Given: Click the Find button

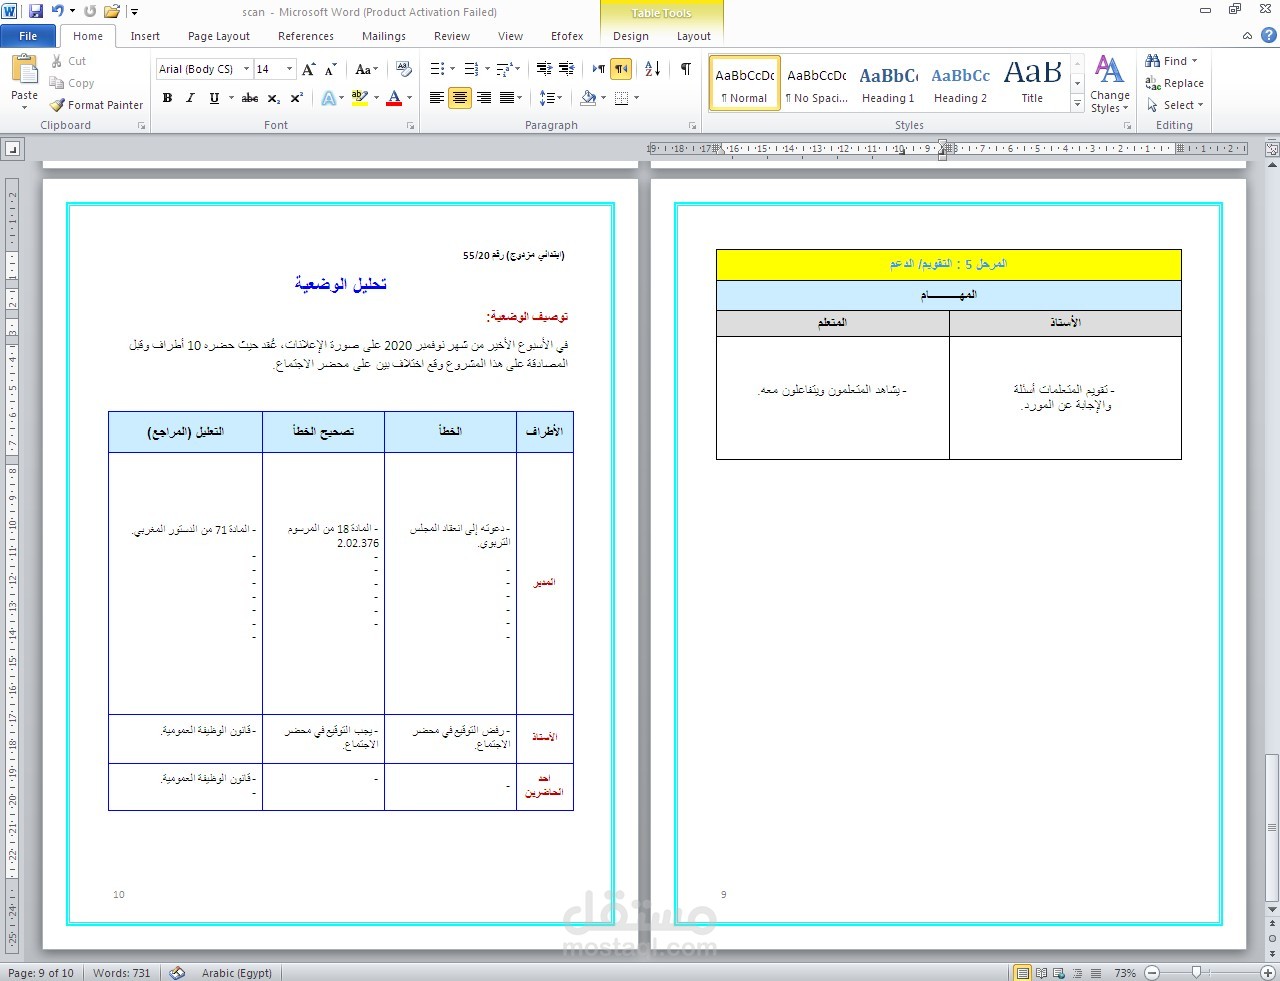Looking at the screenshot, I should [1171, 61].
